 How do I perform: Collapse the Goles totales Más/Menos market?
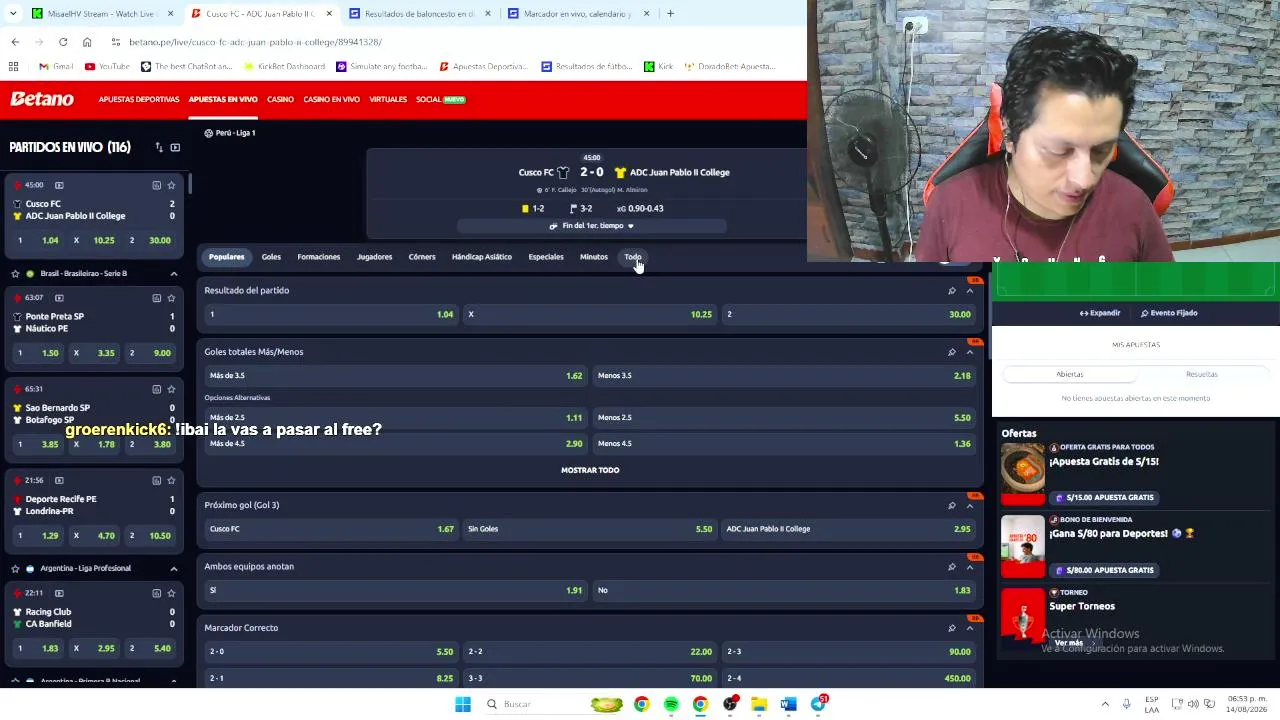coord(969,352)
